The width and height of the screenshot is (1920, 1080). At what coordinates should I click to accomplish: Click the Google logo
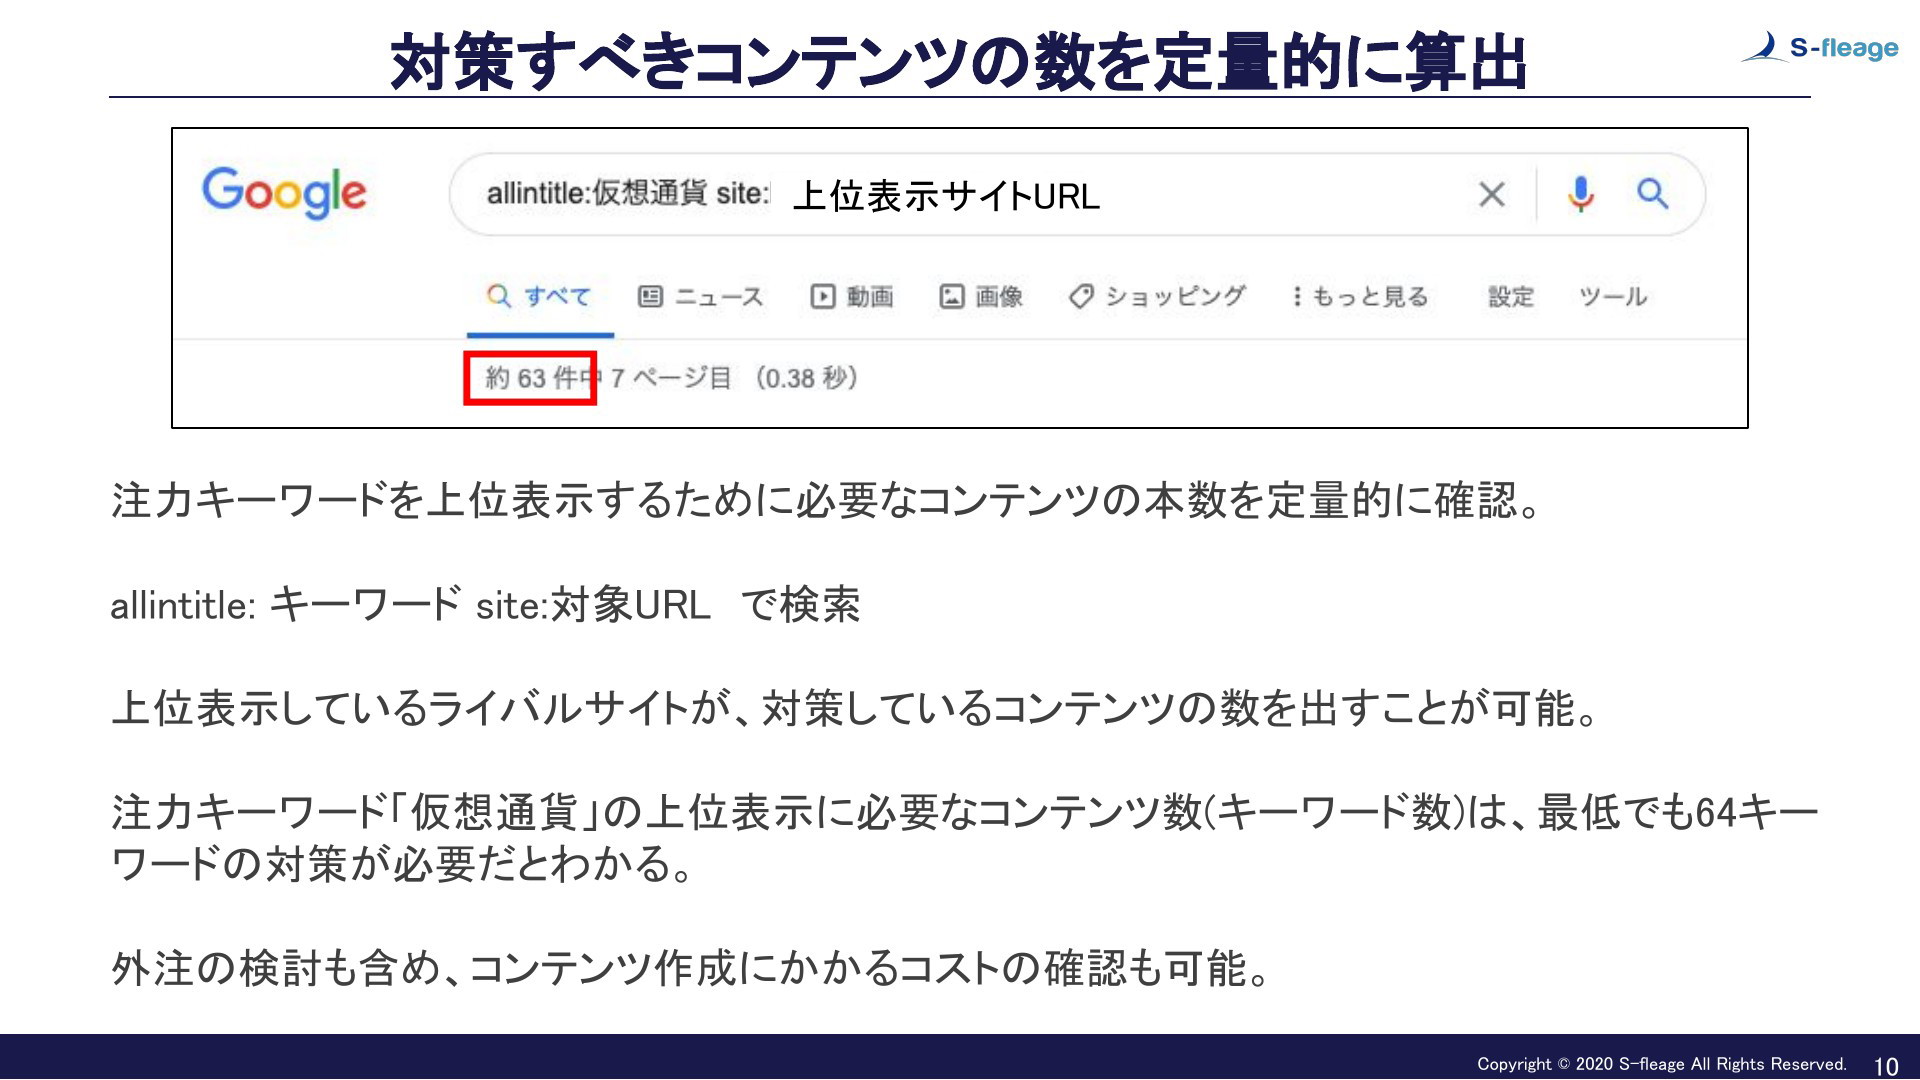click(284, 193)
